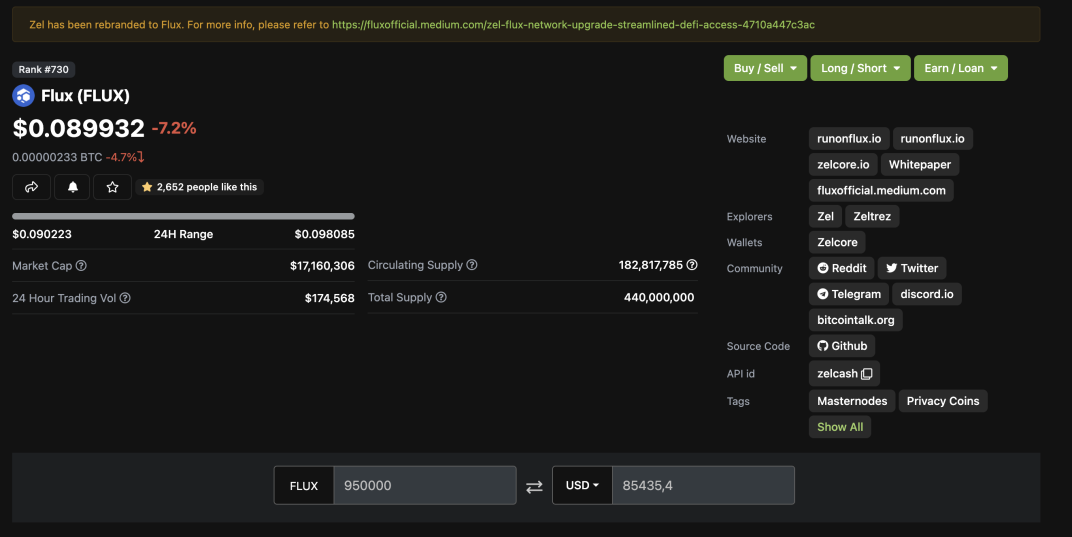The image size is (1072, 537).
Task: Copy the zelcash API id
Action: coord(867,374)
